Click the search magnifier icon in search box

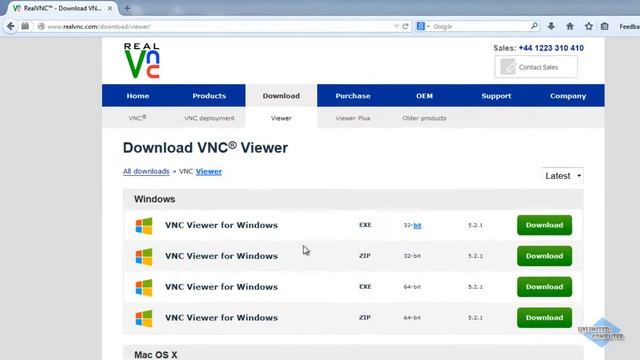tap(534, 26)
